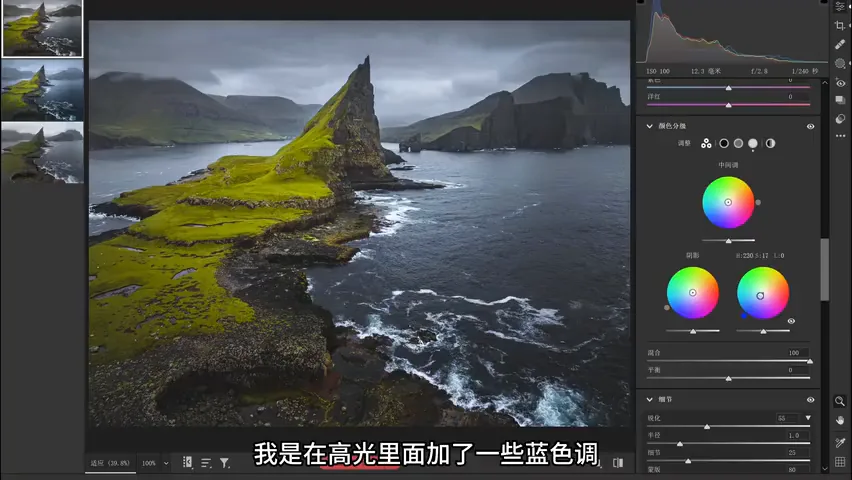Click the H:230 S:17 readout text
Viewport: 852px width, 480px height.
tap(753, 255)
